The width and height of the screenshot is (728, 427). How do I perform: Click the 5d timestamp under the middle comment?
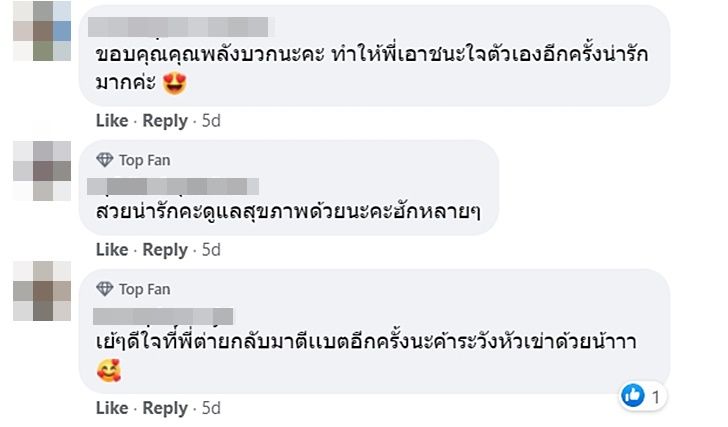(209, 250)
